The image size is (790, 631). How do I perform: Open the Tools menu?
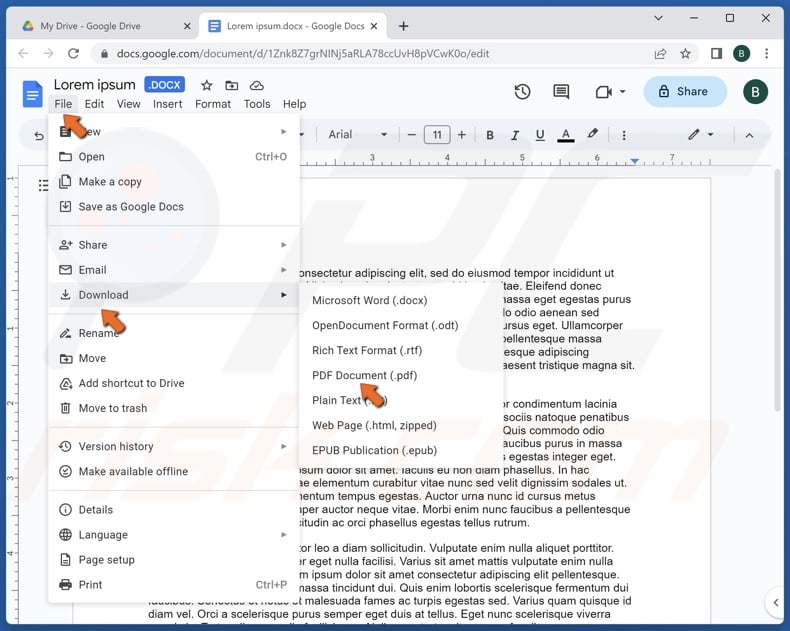[257, 104]
